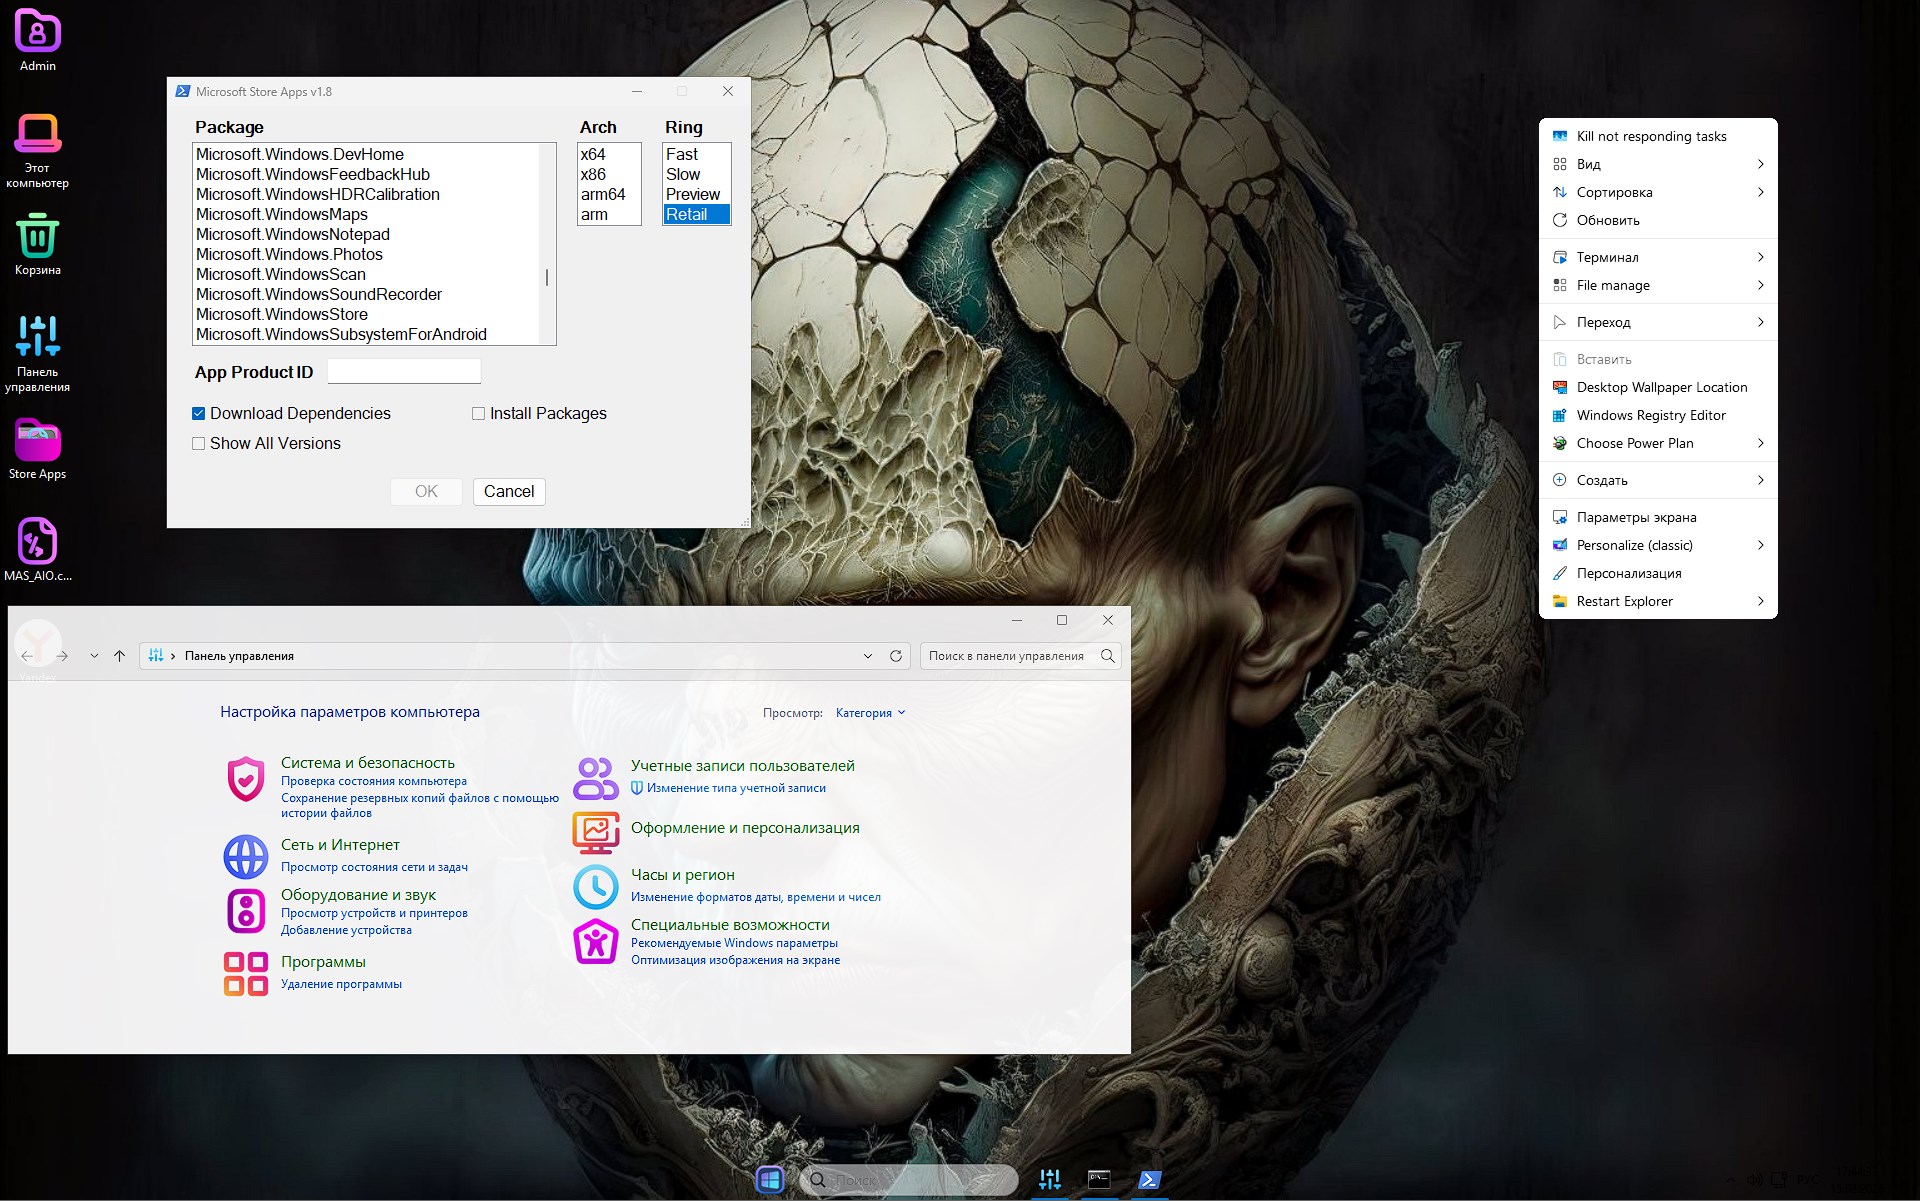Click the App Product ID field

tap(403, 371)
